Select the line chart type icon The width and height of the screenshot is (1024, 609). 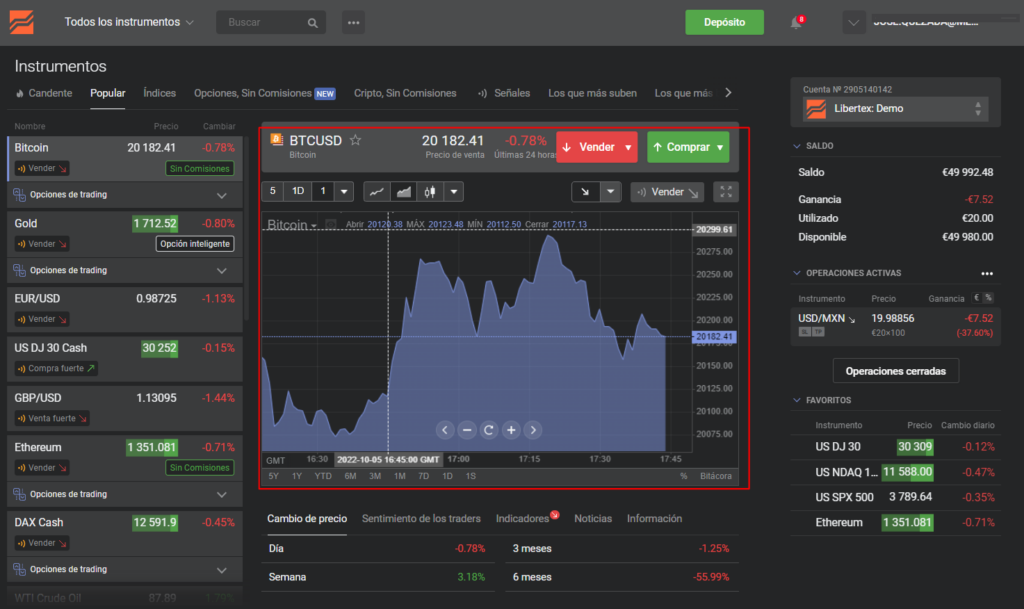click(377, 192)
